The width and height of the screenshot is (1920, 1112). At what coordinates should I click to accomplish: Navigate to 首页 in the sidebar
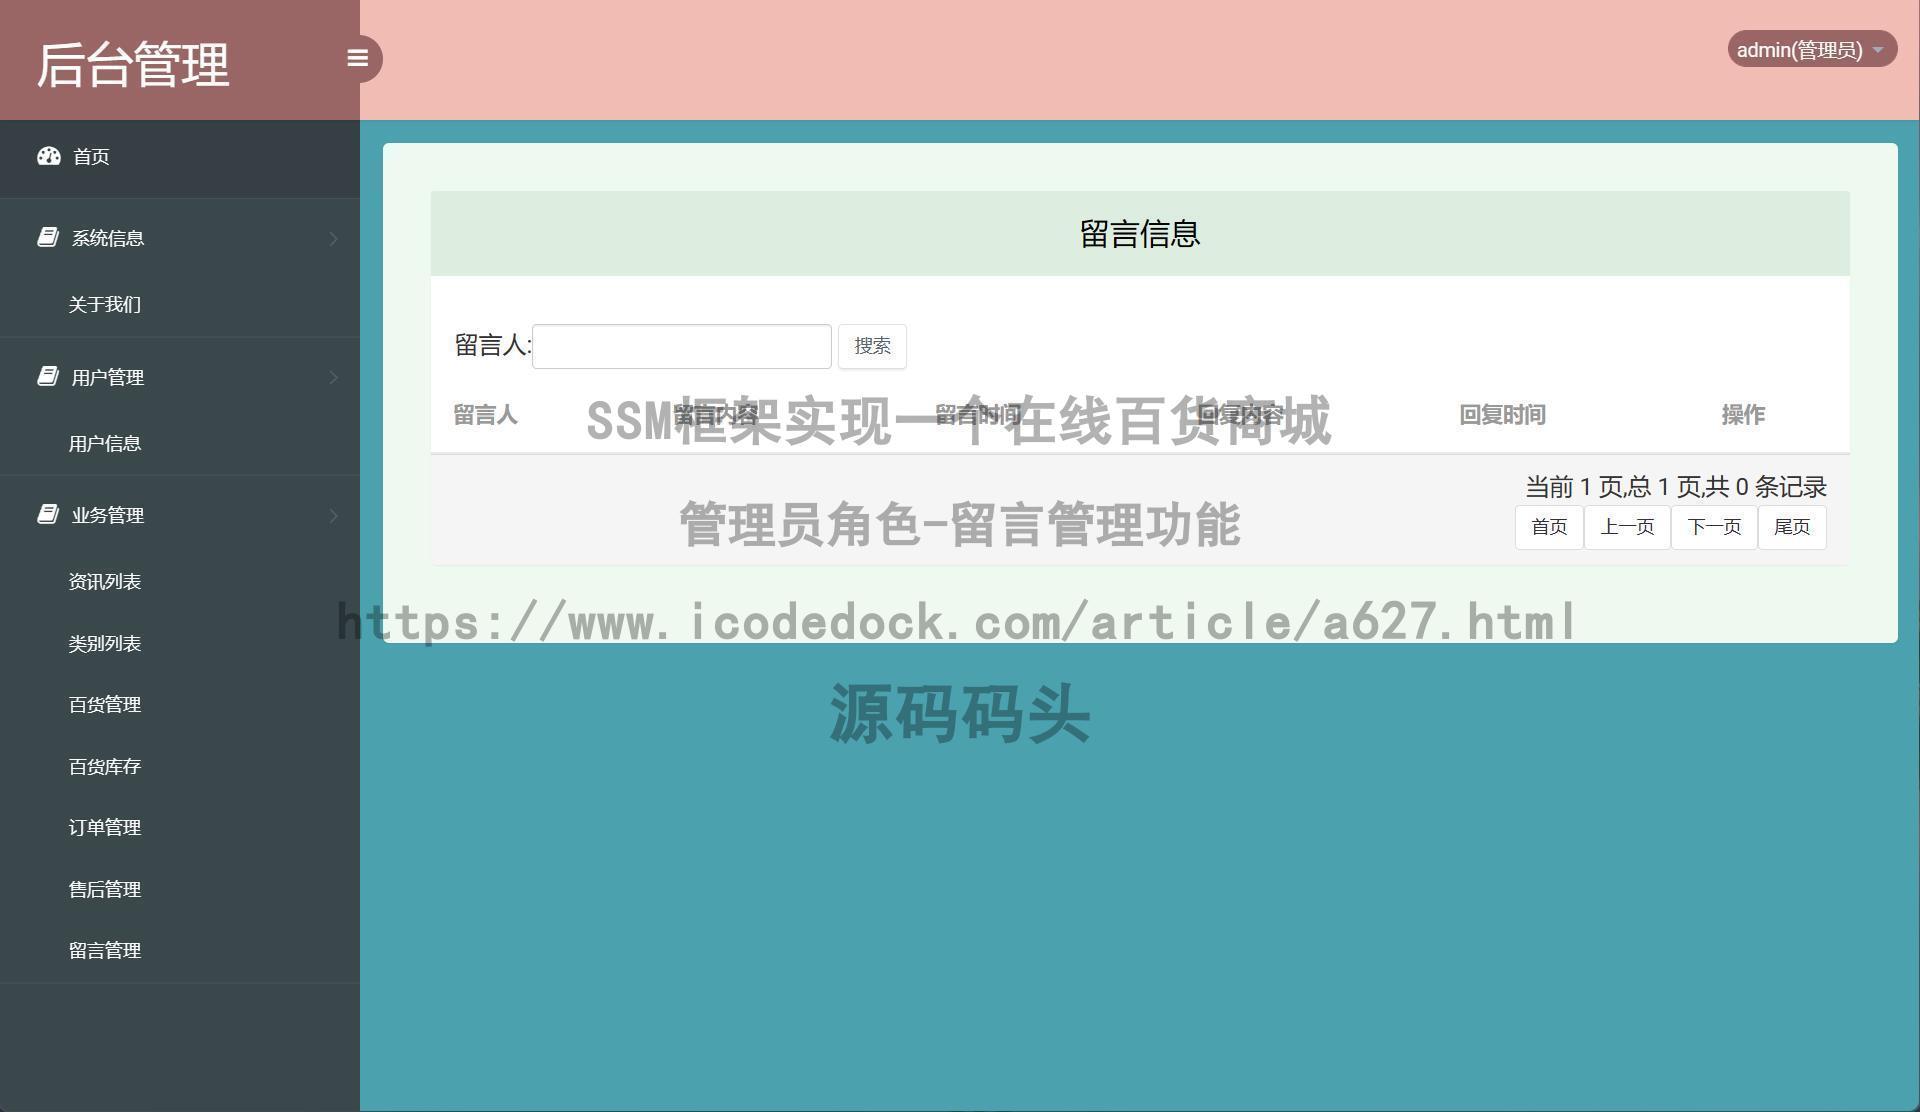click(91, 157)
